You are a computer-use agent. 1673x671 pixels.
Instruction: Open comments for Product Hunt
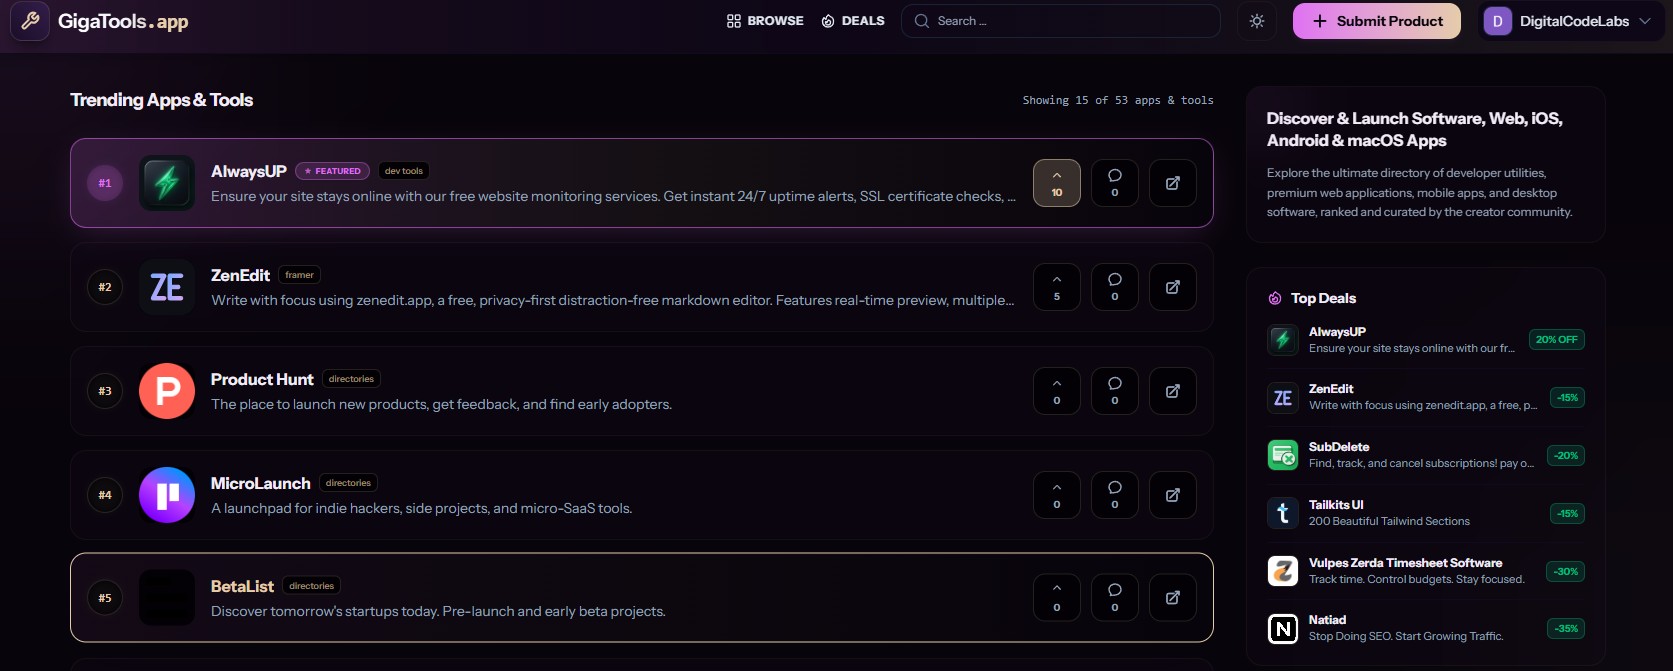1115,391
